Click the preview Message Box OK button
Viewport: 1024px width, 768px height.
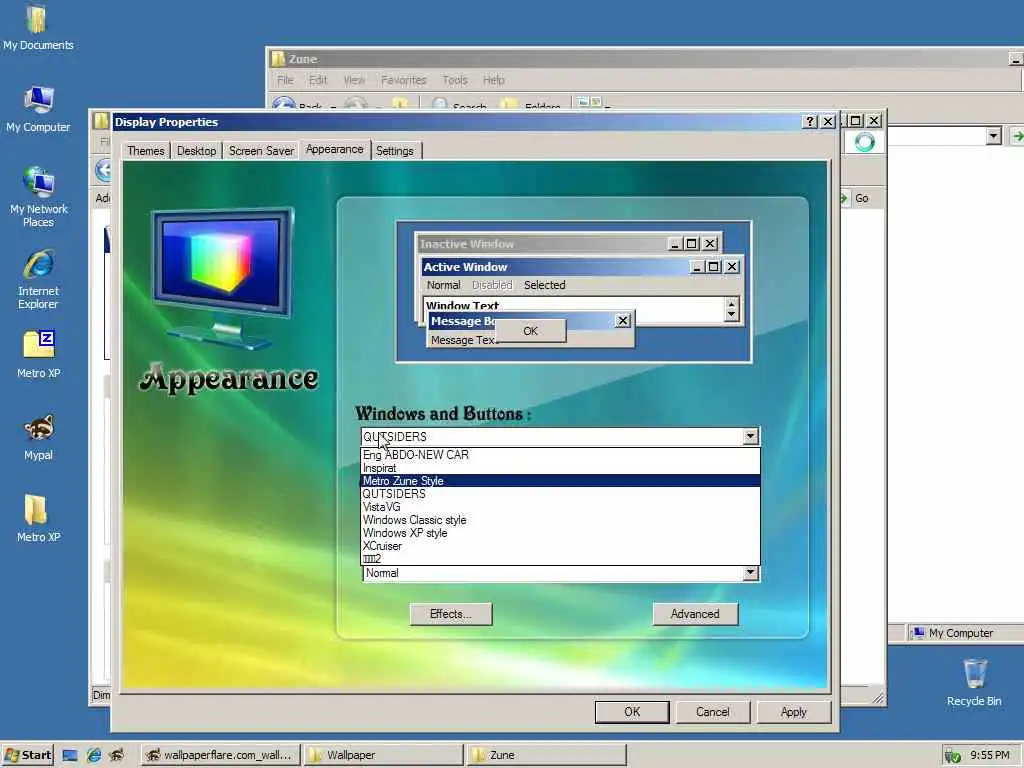(530, 331)
